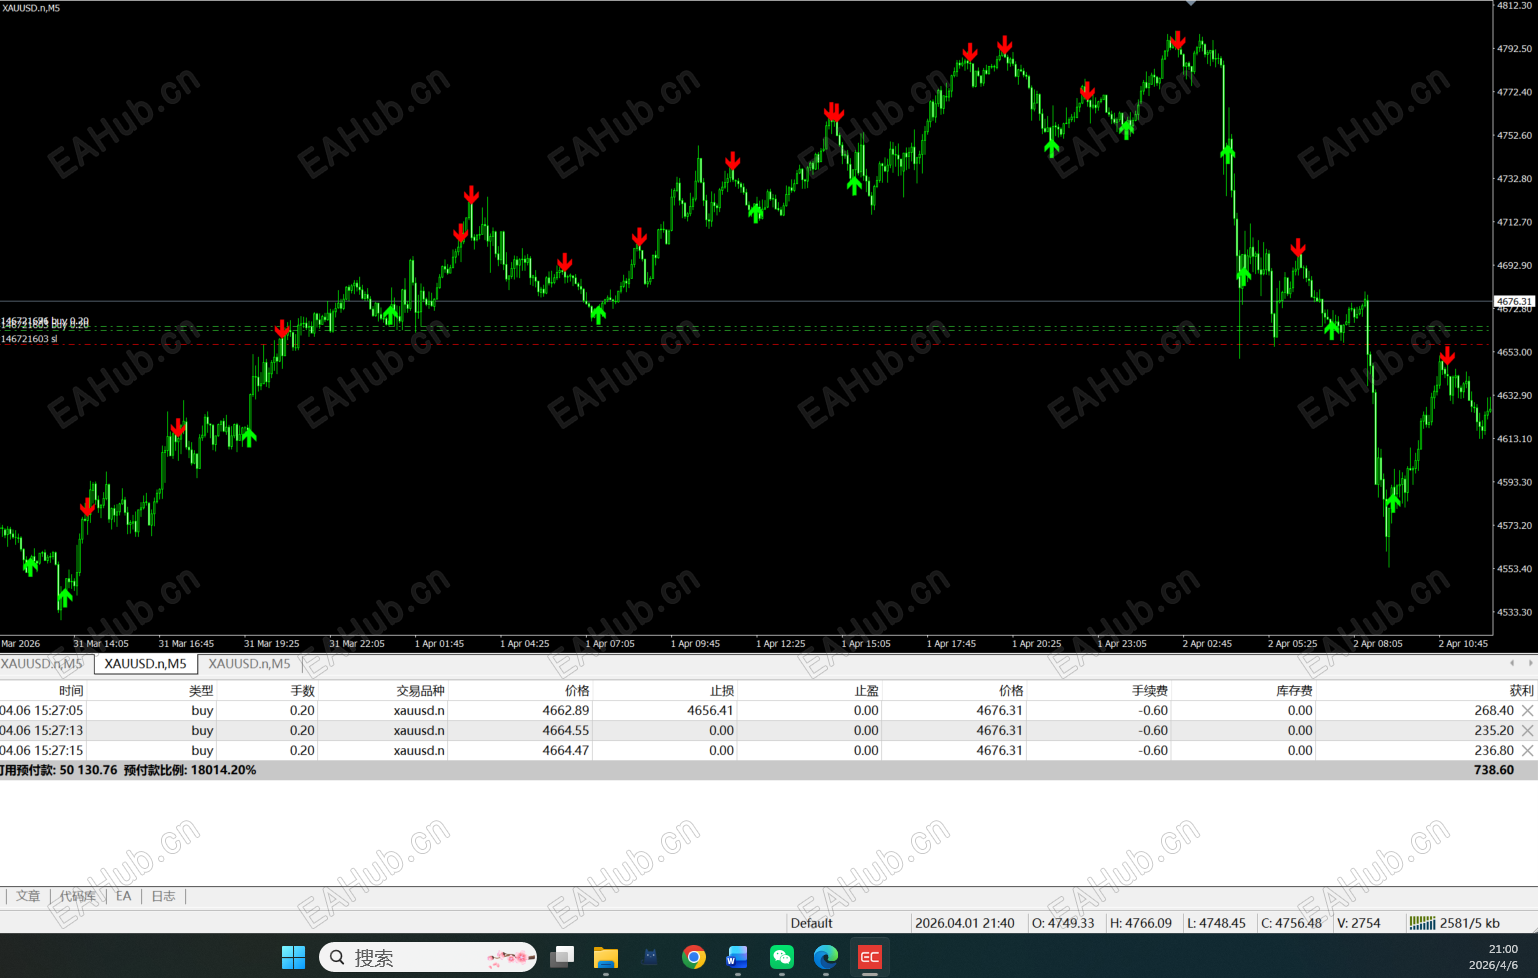Click the H: 4766.09 status bar value

(x=1141, y=923)
